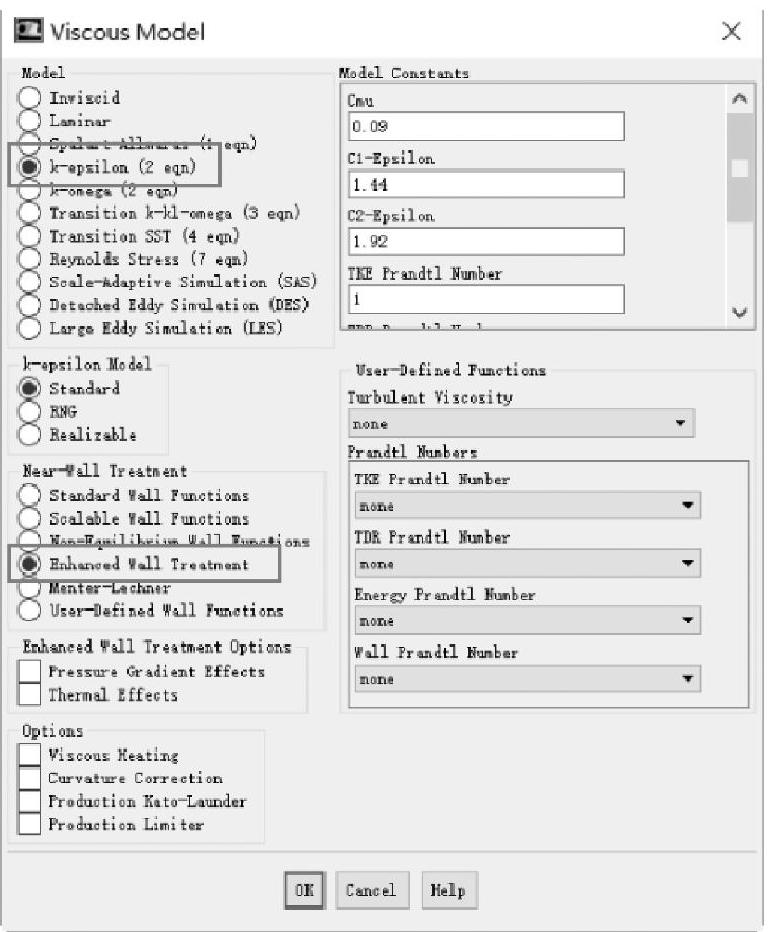Enable Pressure Gradient Effects checkbox
Screen dimensions: 768x932
coord(29,672)
